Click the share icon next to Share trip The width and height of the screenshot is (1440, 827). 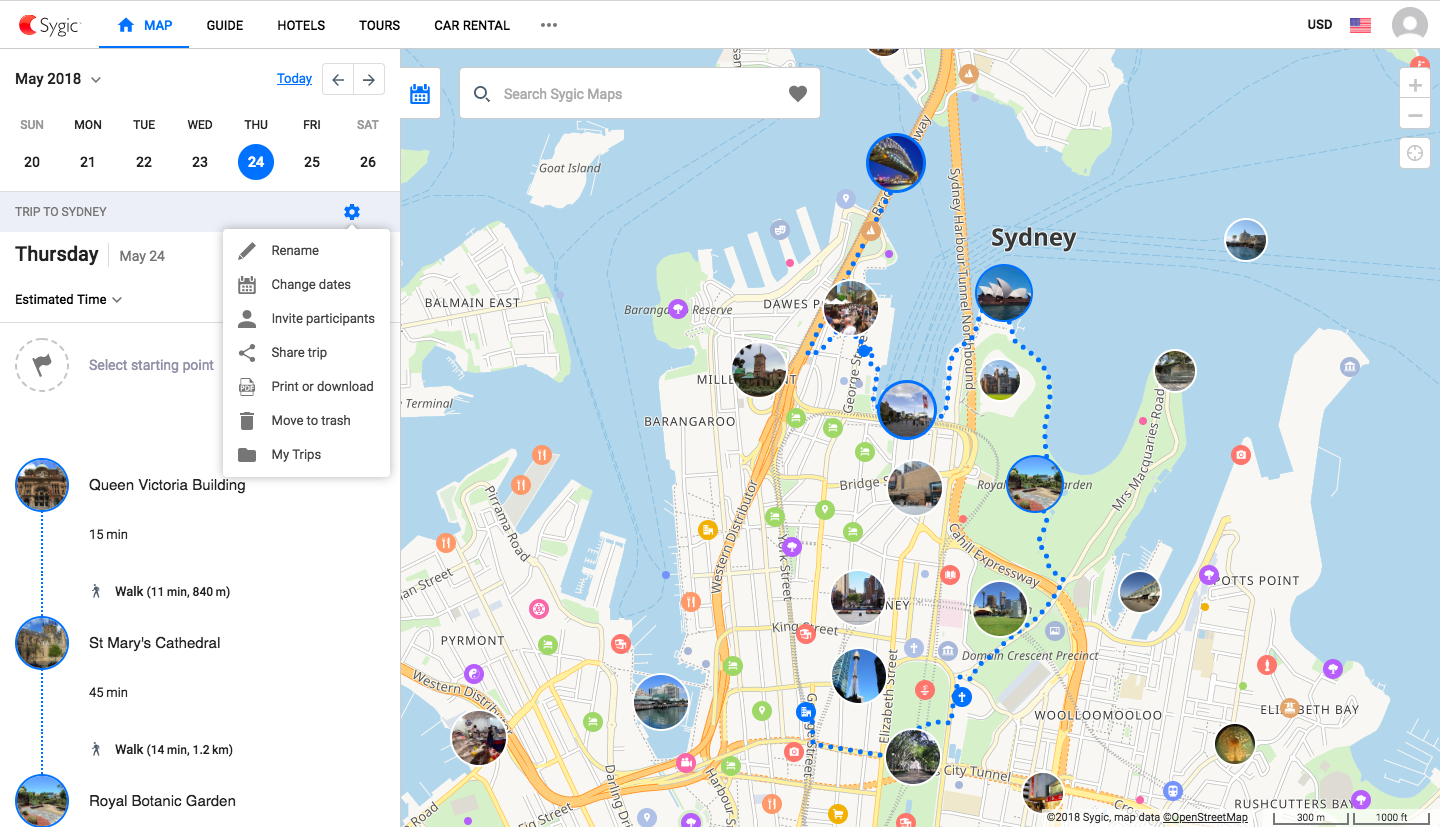pyautogui.click(x=247, y=353)
